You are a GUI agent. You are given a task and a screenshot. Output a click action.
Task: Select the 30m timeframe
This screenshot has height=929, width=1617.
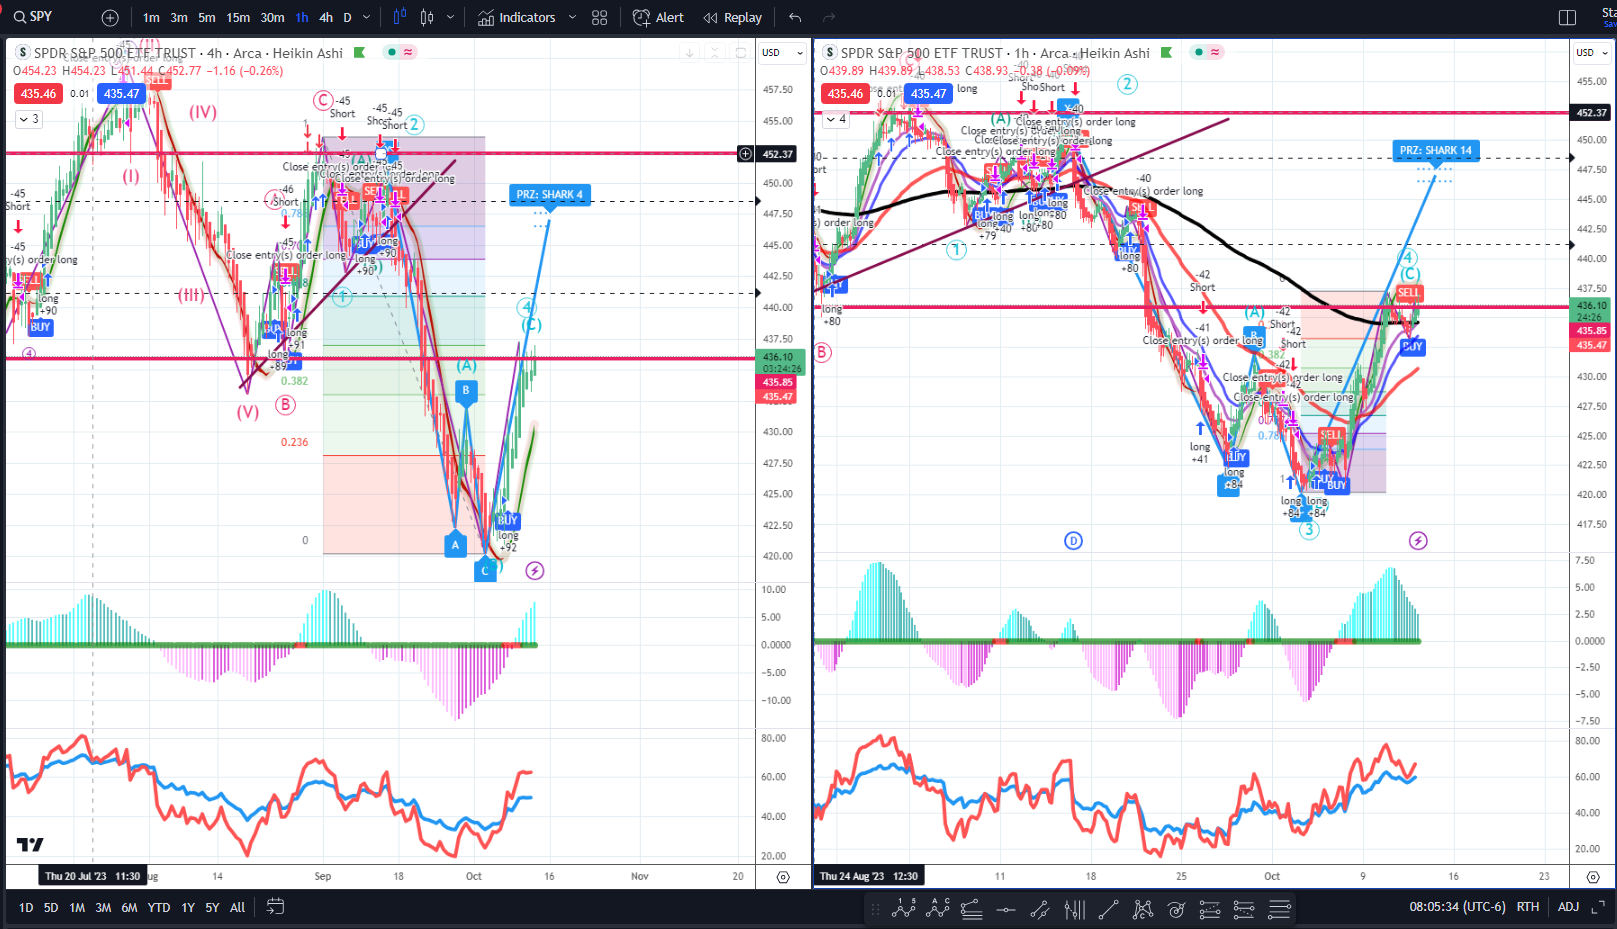pyautogui.click(x=272, y=18)
